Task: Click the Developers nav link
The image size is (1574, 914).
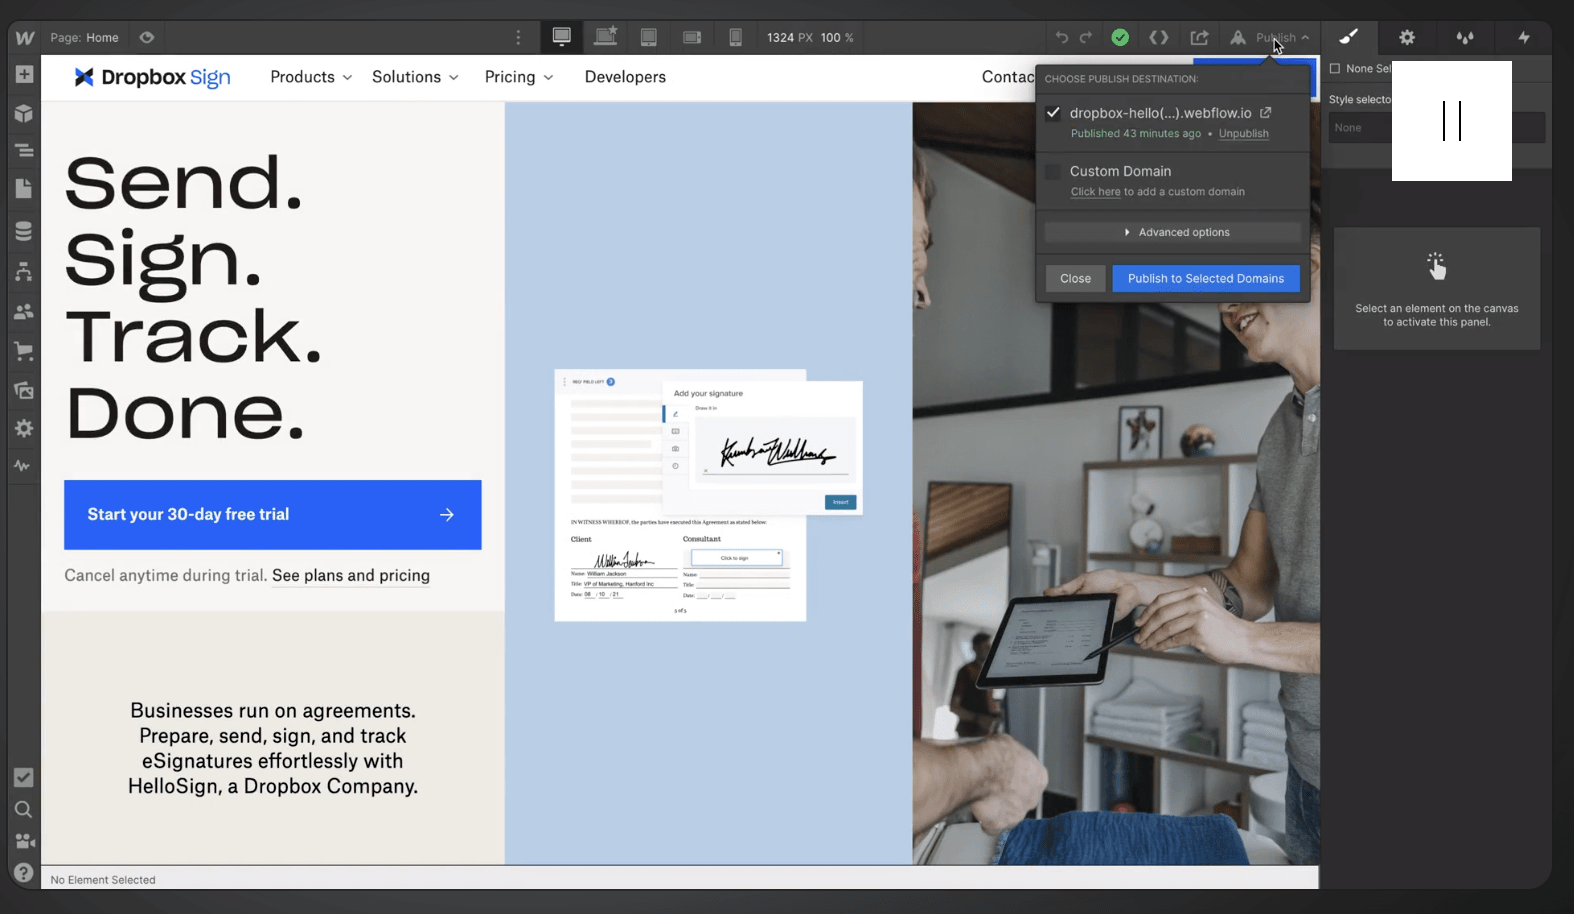Action: click(625, 77)
